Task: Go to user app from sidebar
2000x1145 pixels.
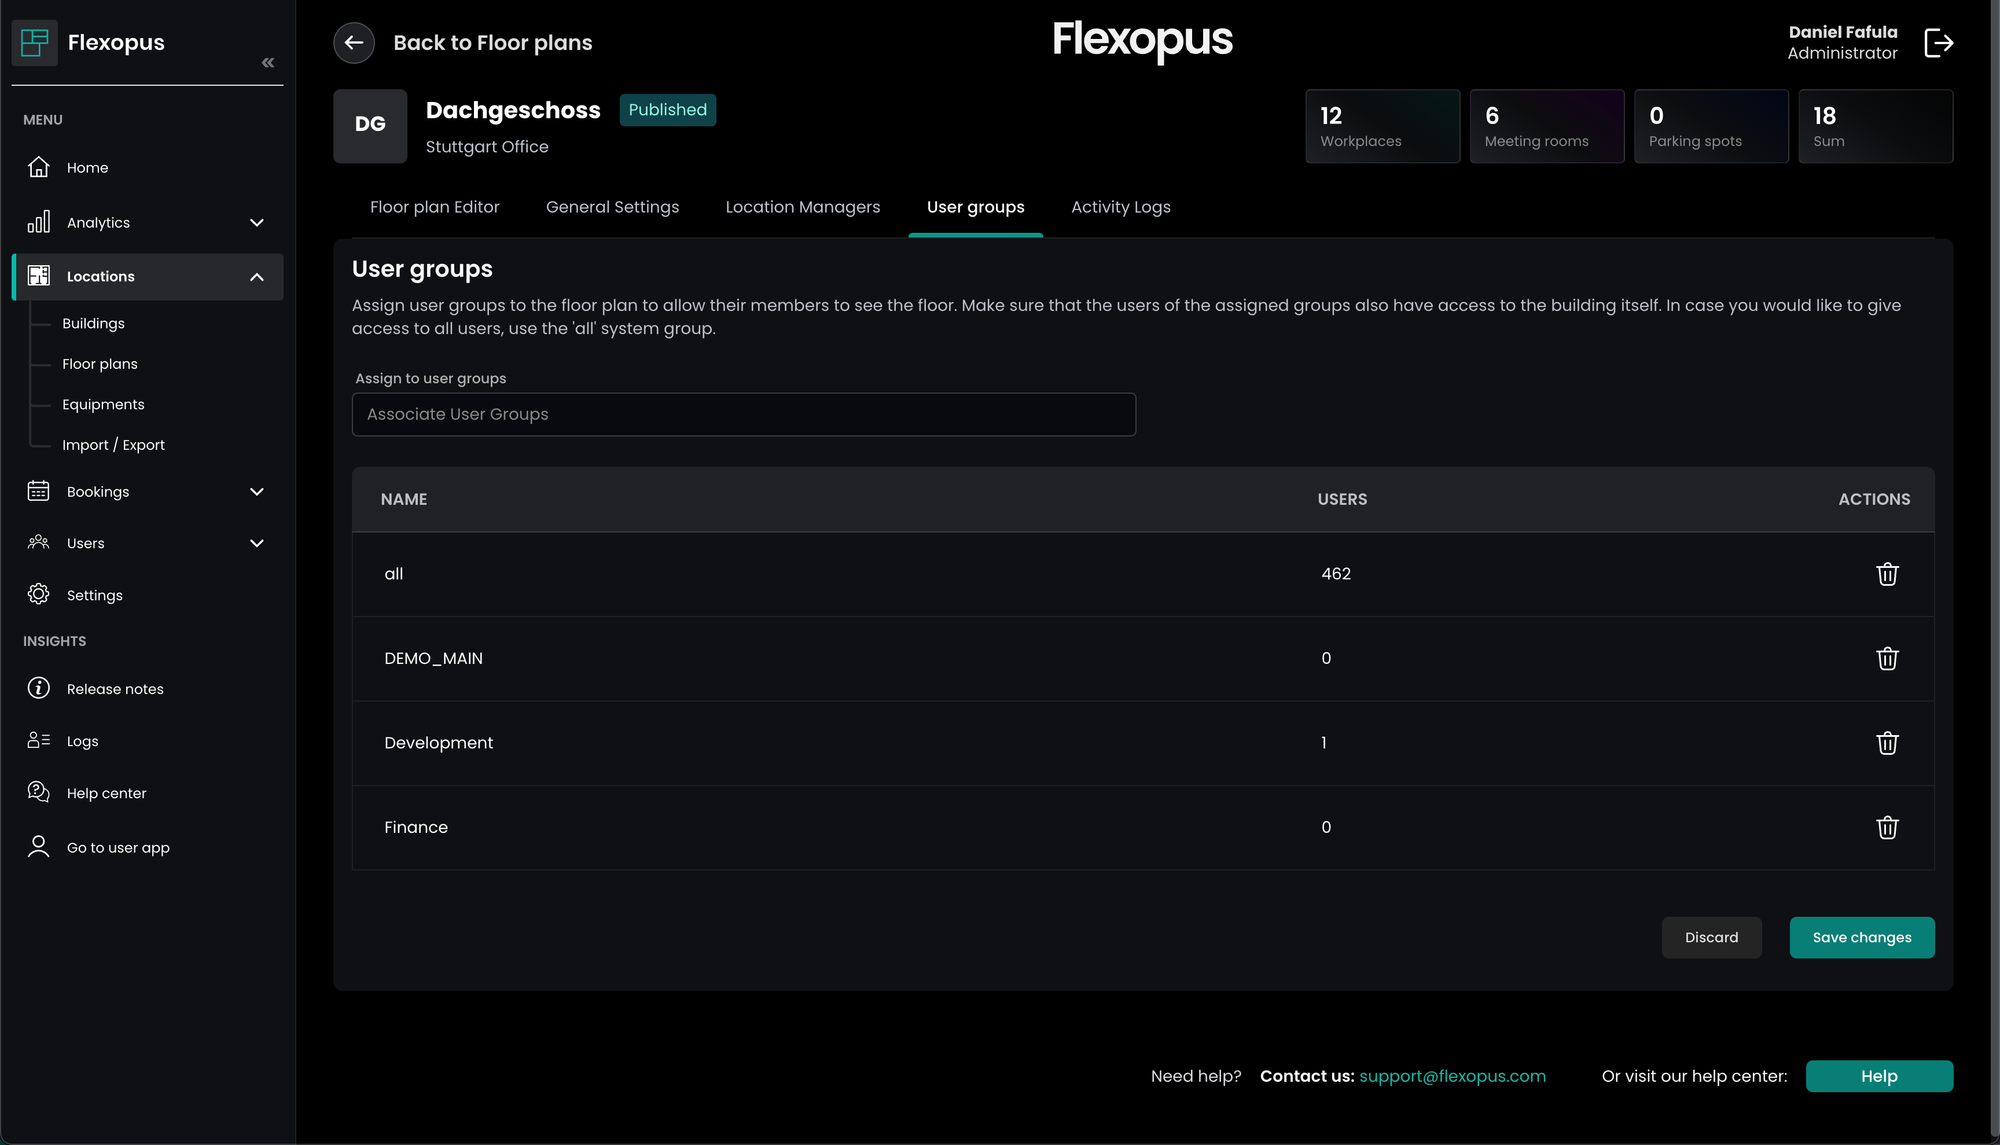Action: click(x=118, y=847)
